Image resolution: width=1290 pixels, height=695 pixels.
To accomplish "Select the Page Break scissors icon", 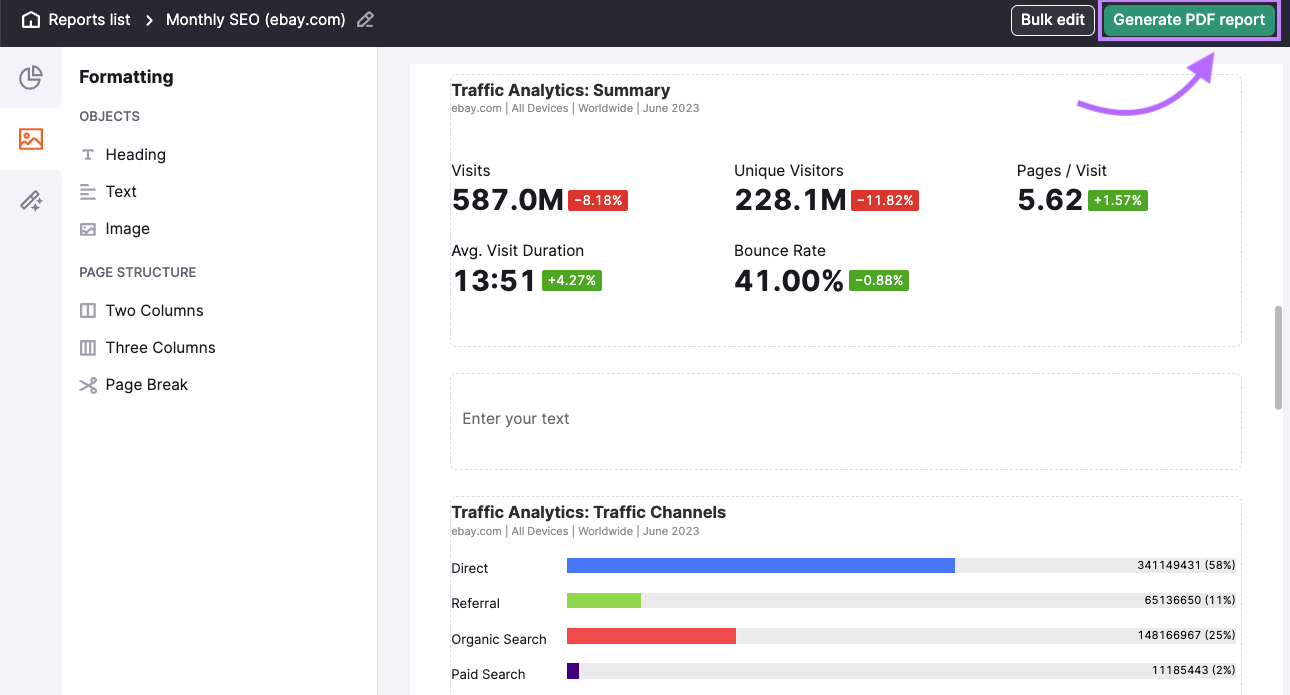I will tap(88, 384).
